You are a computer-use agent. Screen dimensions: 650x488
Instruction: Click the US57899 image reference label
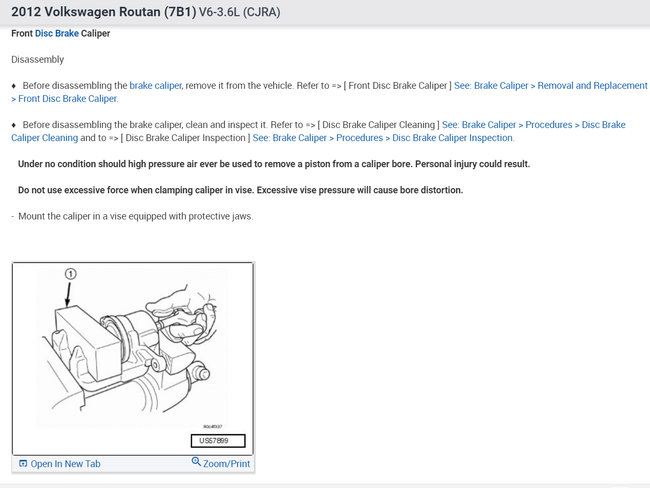pos(218,441)
